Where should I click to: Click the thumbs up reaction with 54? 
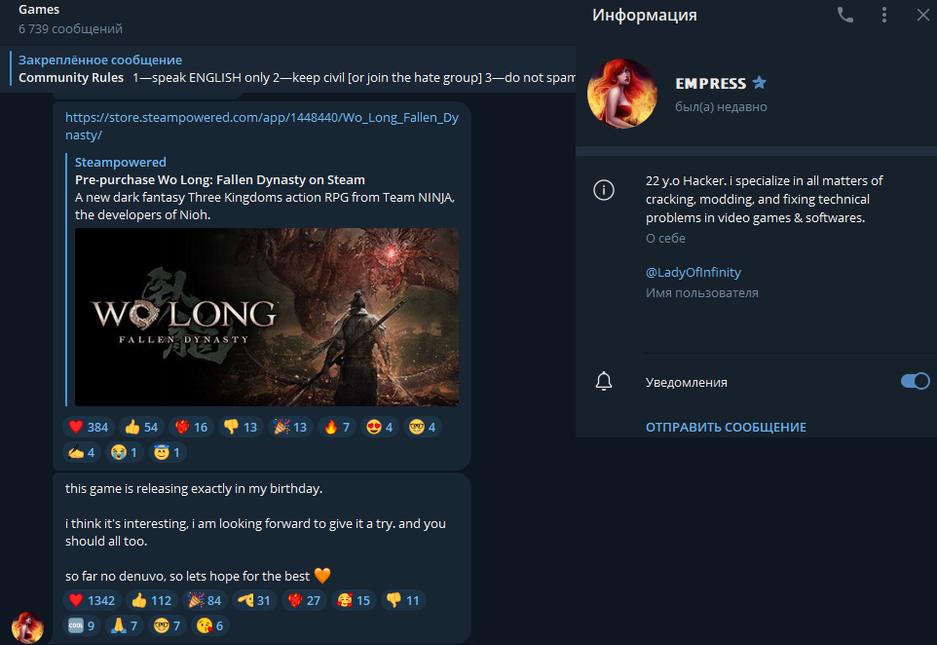point(144,427)
